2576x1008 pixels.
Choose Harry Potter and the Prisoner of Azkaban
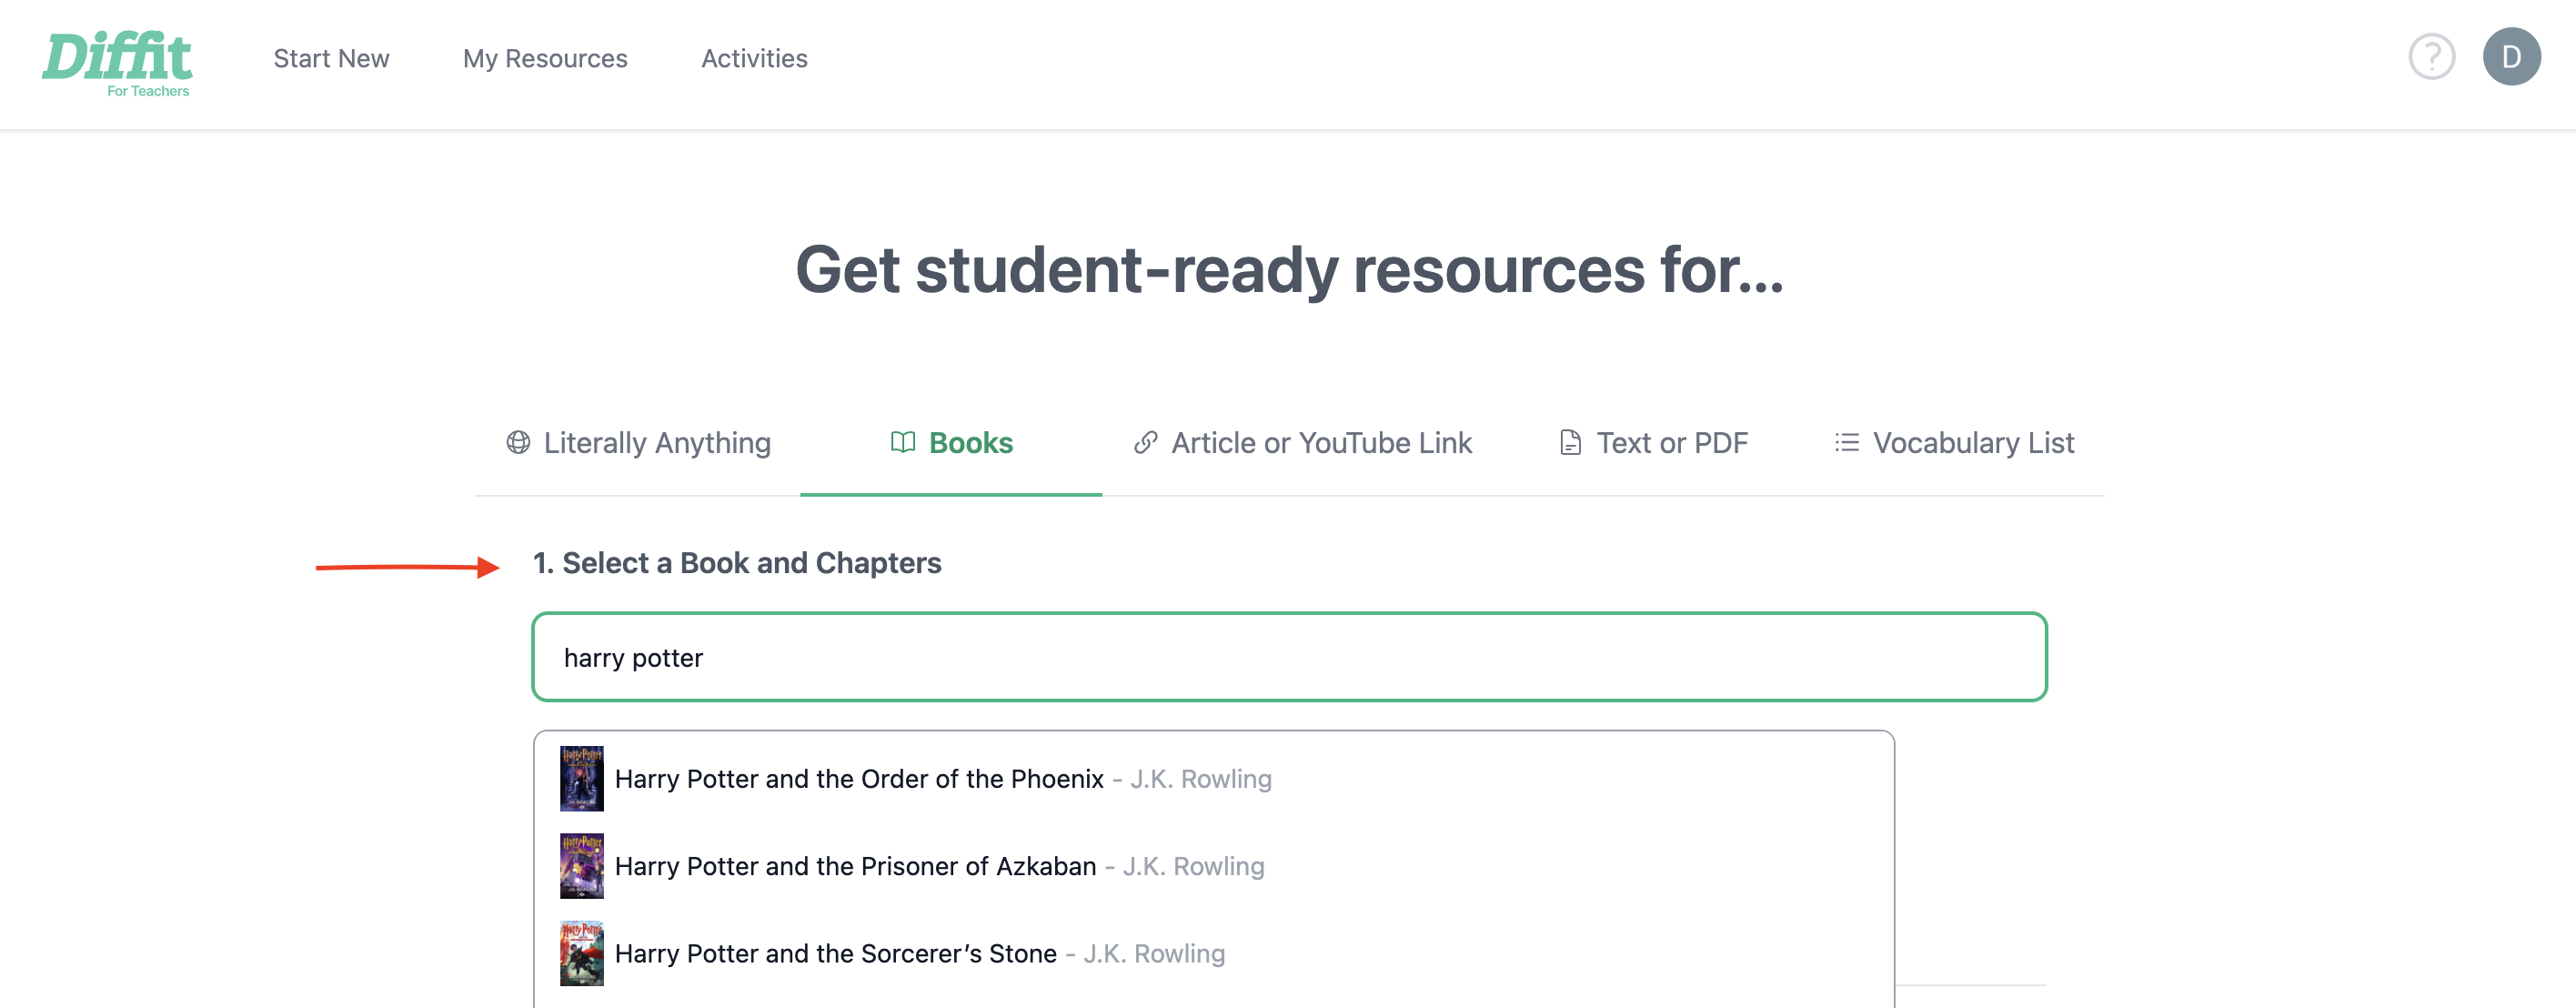(x=1214, y=866)
